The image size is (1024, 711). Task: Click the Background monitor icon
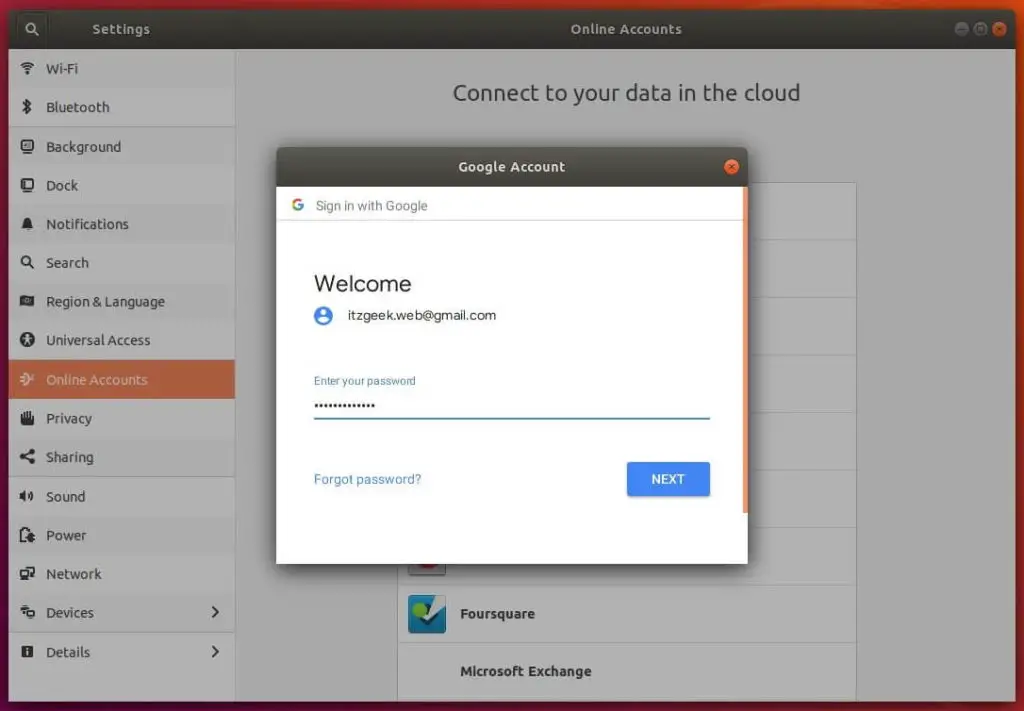click(27, 146)
